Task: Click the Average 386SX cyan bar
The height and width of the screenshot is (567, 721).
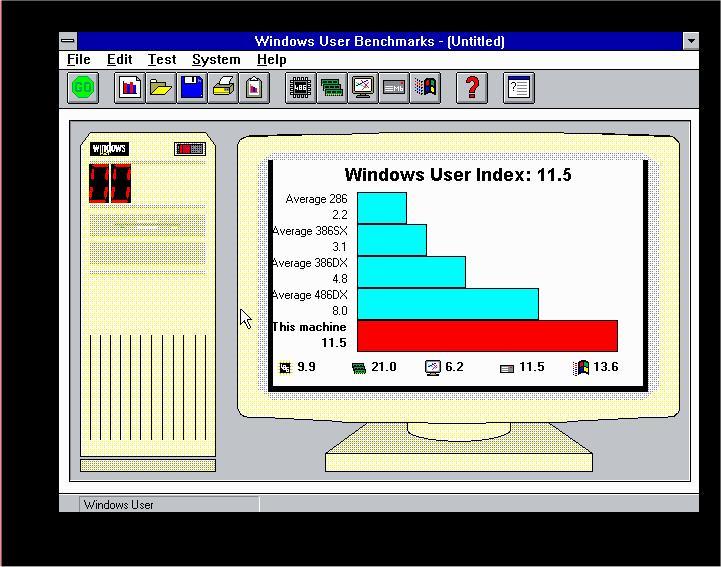Action: pyautogui.click(x=392, y=240)
